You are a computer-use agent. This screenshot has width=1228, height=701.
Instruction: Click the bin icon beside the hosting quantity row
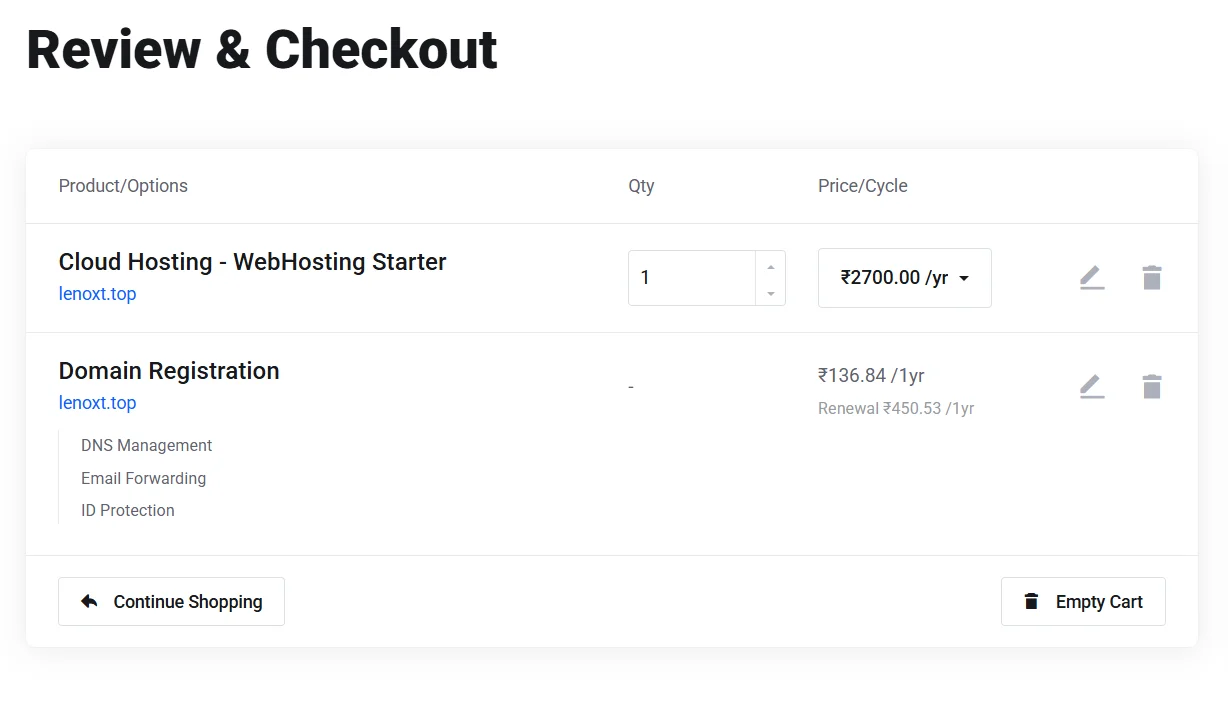coord(1151,278)
